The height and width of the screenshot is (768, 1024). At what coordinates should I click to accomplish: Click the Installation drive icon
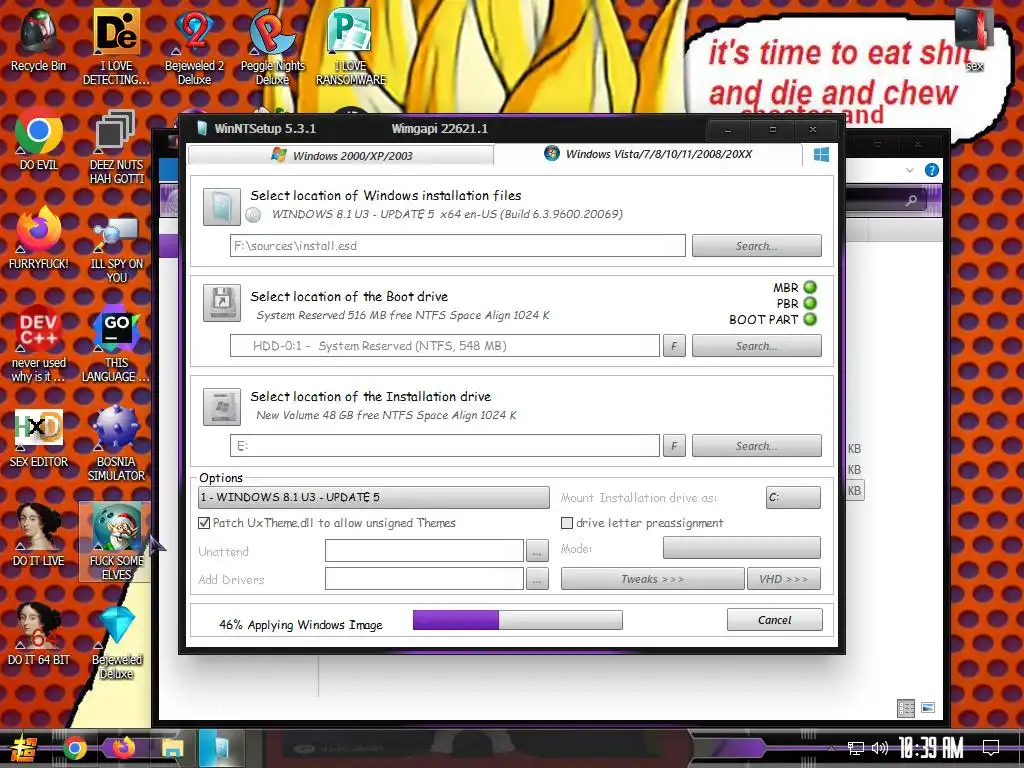point(221,406)
